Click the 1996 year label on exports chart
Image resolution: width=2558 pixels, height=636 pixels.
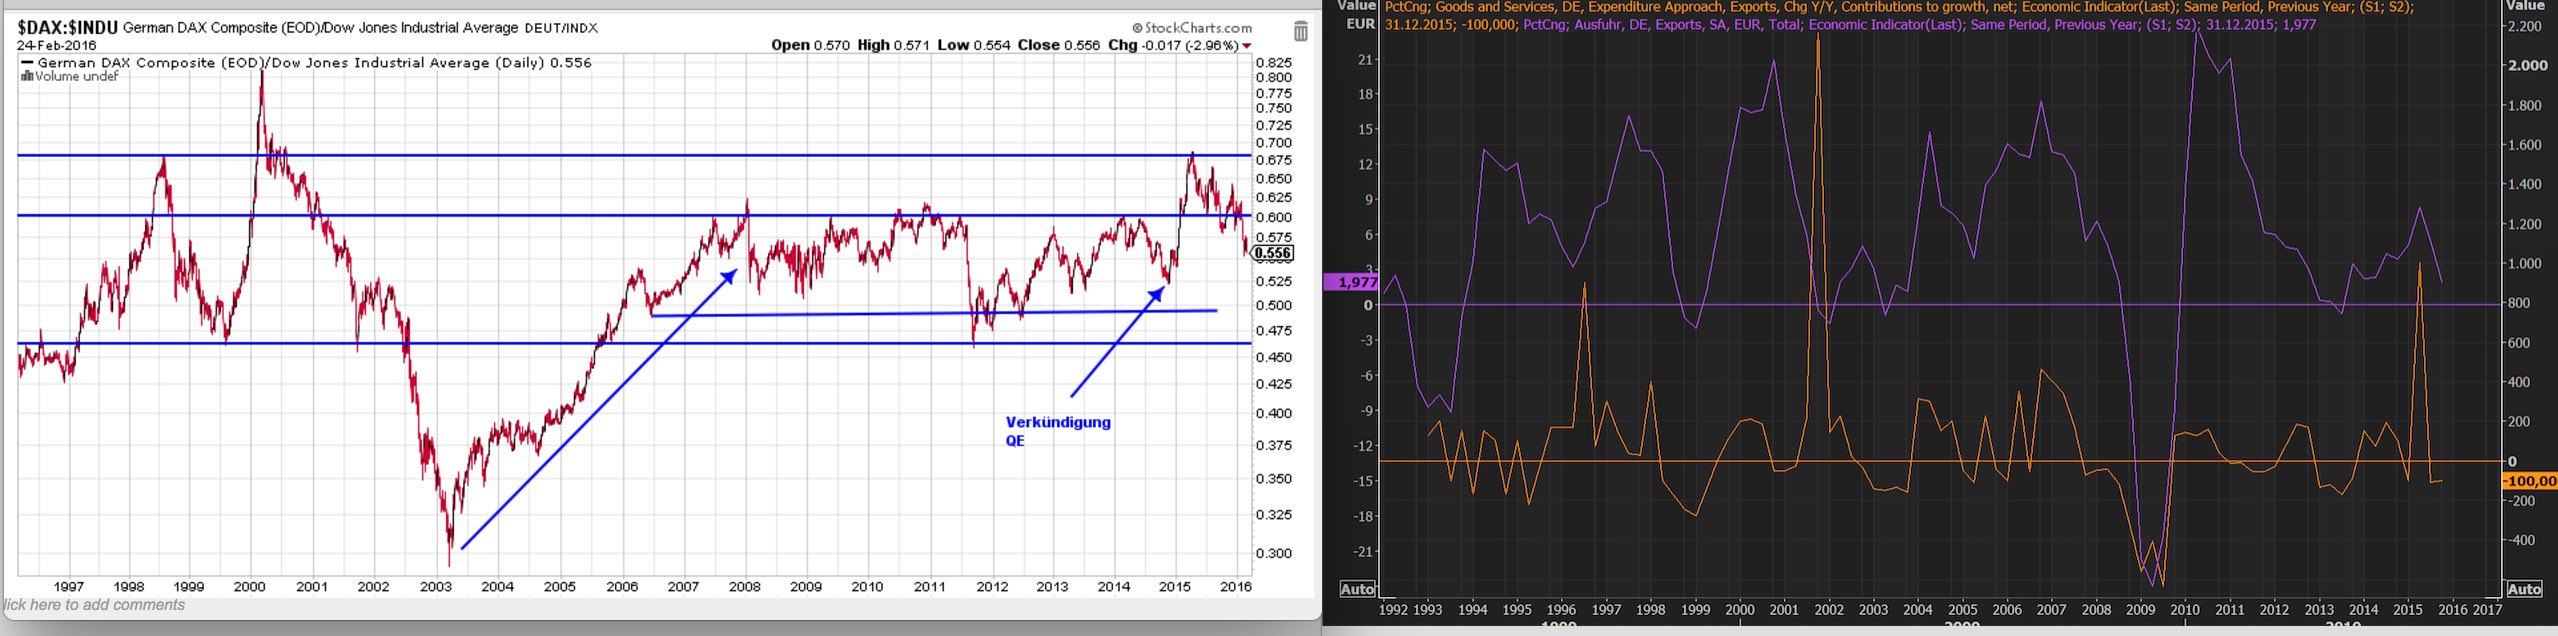pyautogui.click(x=1561, y=609)
